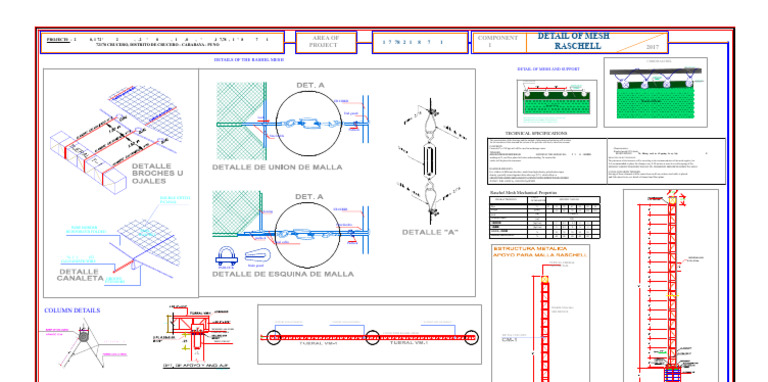This screenshot has height=382, width=768.
Task: Click the 'DETALLE DE ESQUINA DE MALLA' caption
Action: [283, 274]
